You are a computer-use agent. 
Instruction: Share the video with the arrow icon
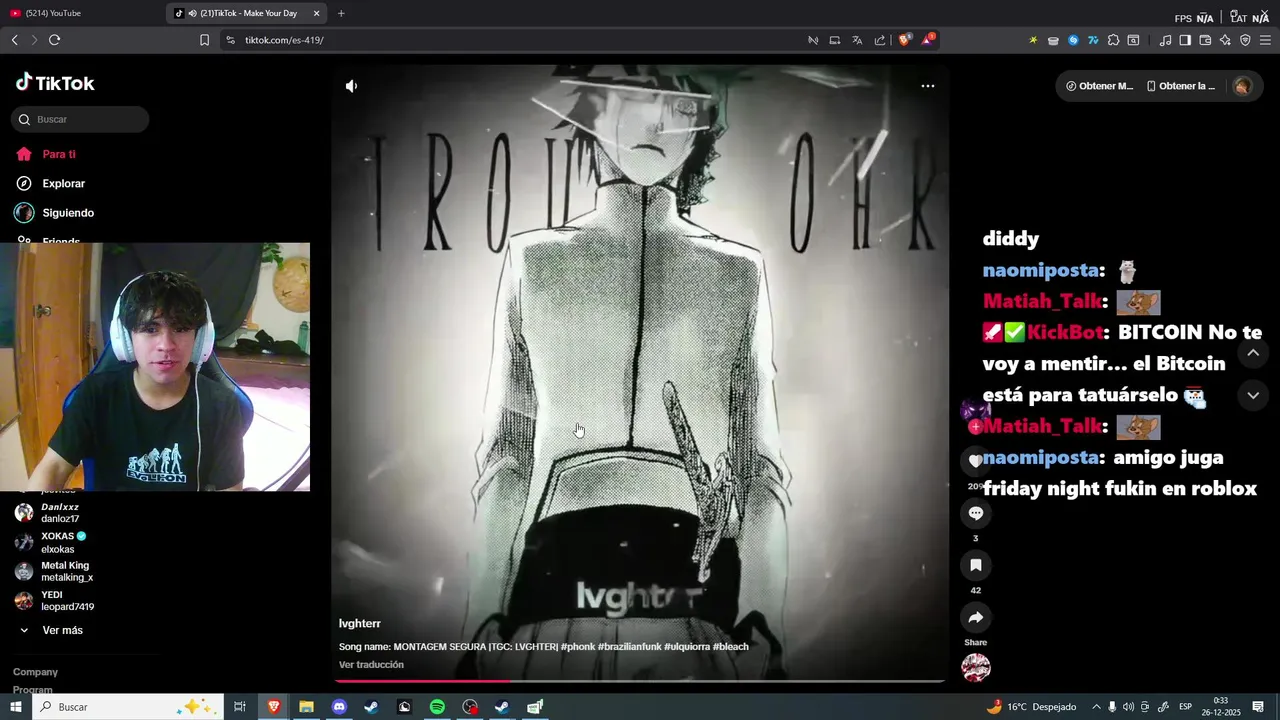976,617
